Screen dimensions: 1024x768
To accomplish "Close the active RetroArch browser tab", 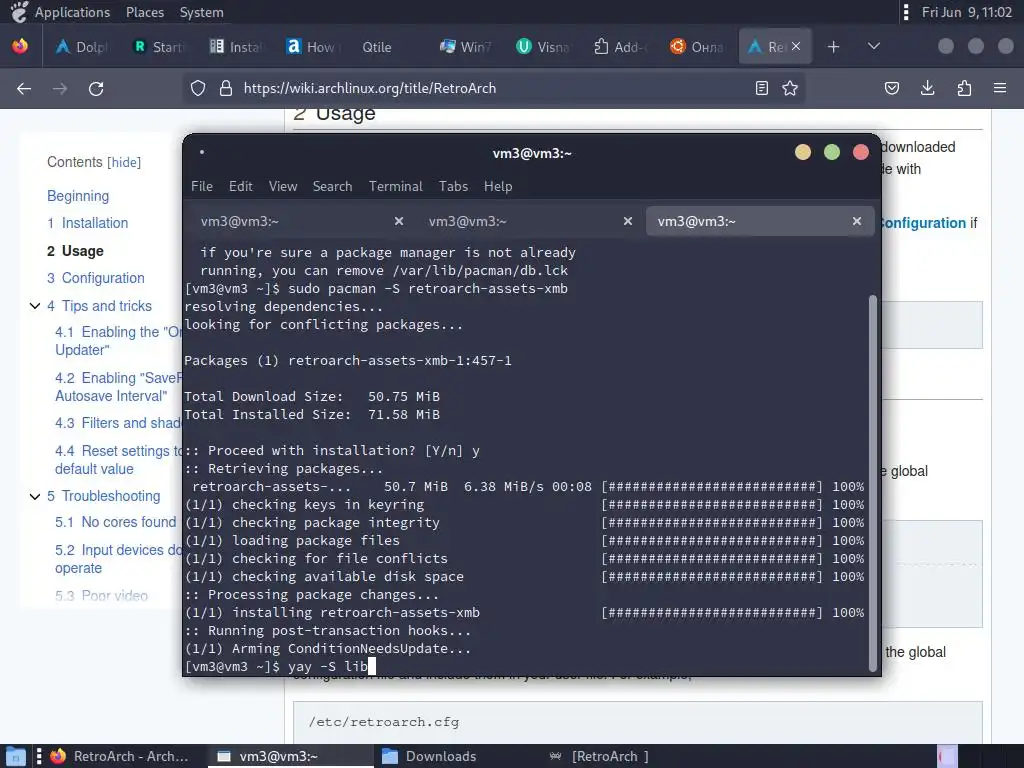I will click(796, 46).
